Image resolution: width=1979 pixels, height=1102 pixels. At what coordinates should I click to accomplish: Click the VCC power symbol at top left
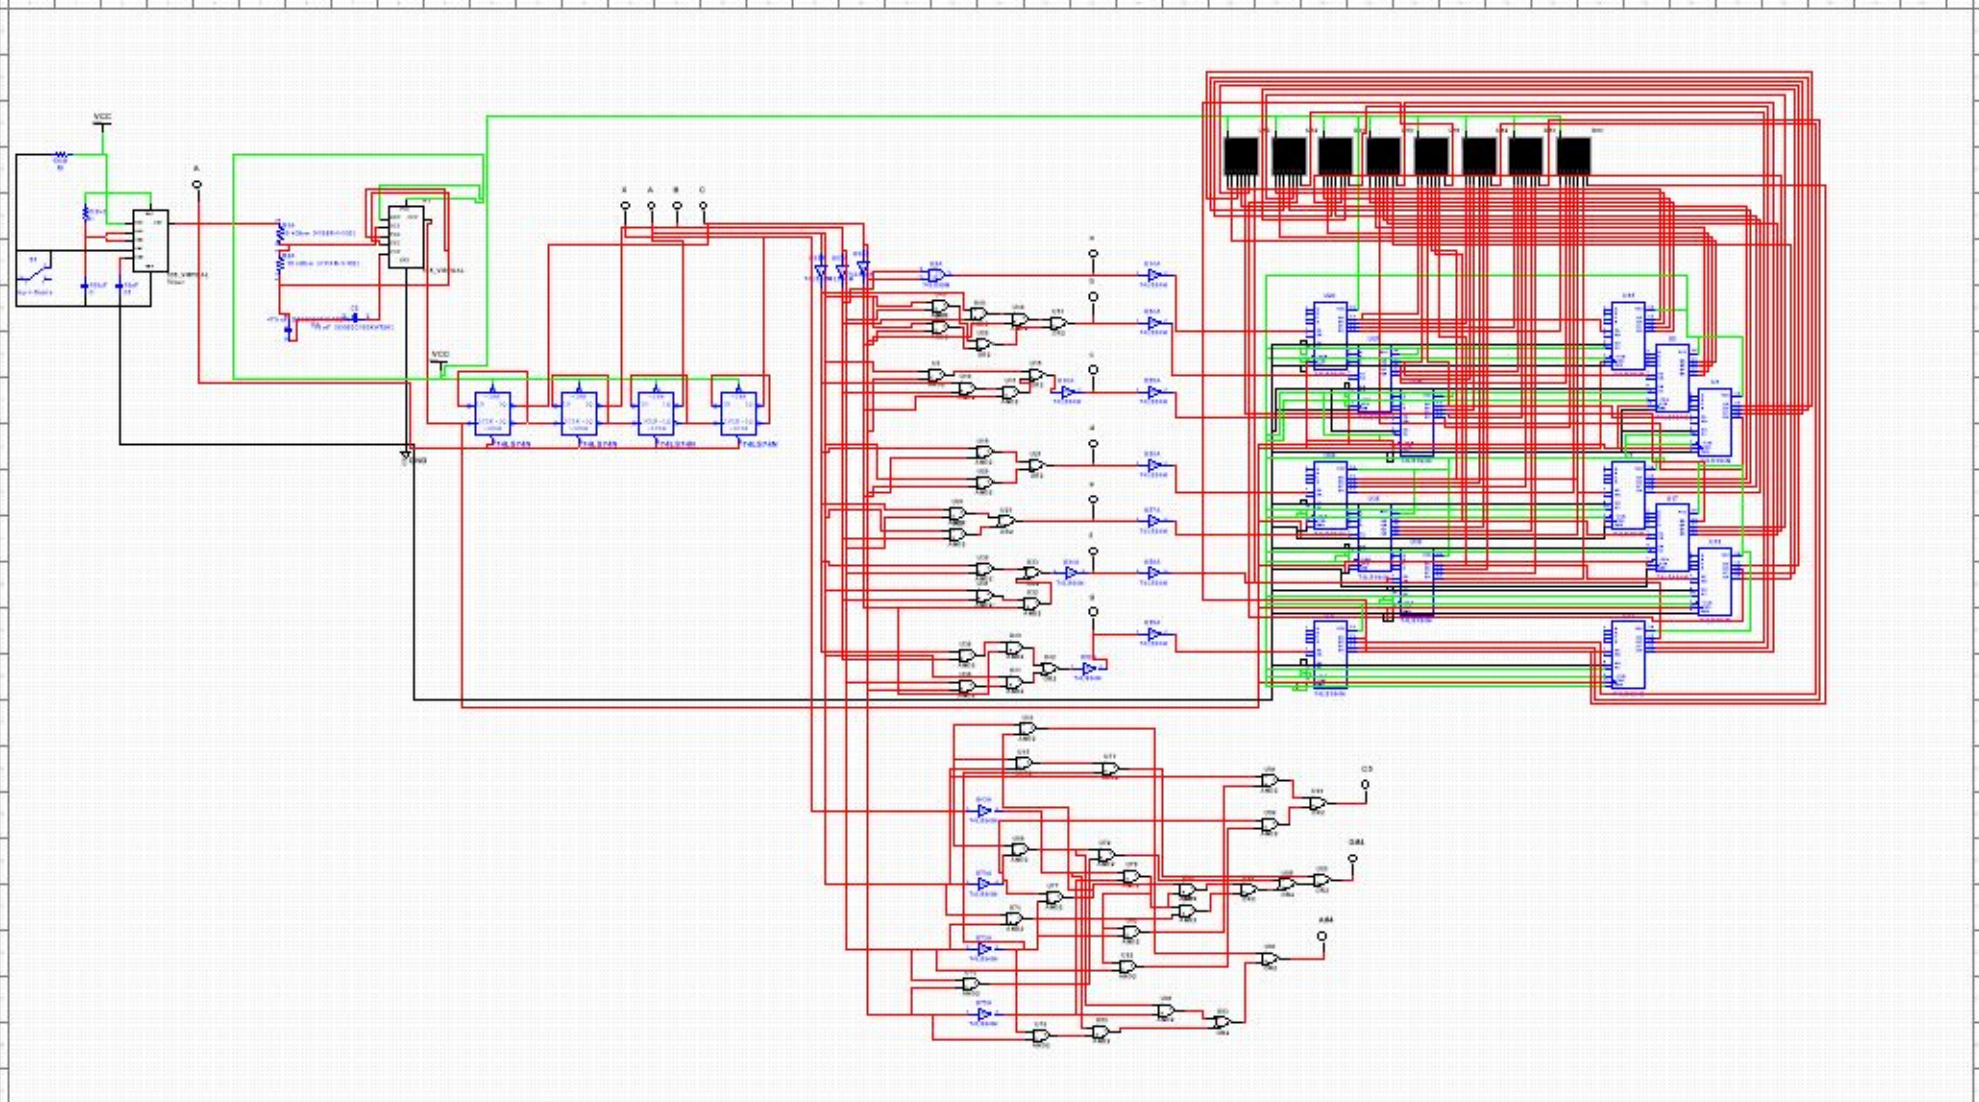pos(100,122)
